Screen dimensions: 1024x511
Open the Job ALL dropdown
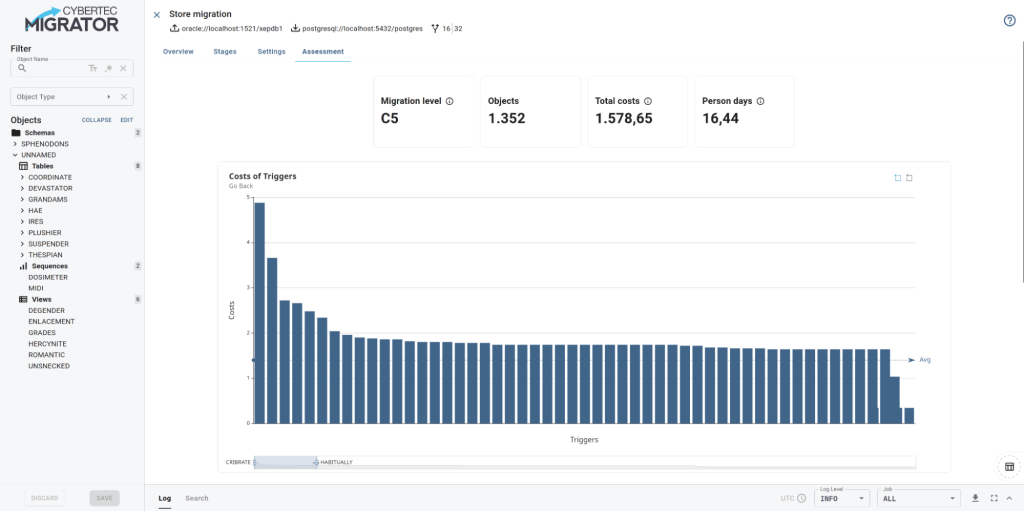pyautogui.click(x=918, y=498)
